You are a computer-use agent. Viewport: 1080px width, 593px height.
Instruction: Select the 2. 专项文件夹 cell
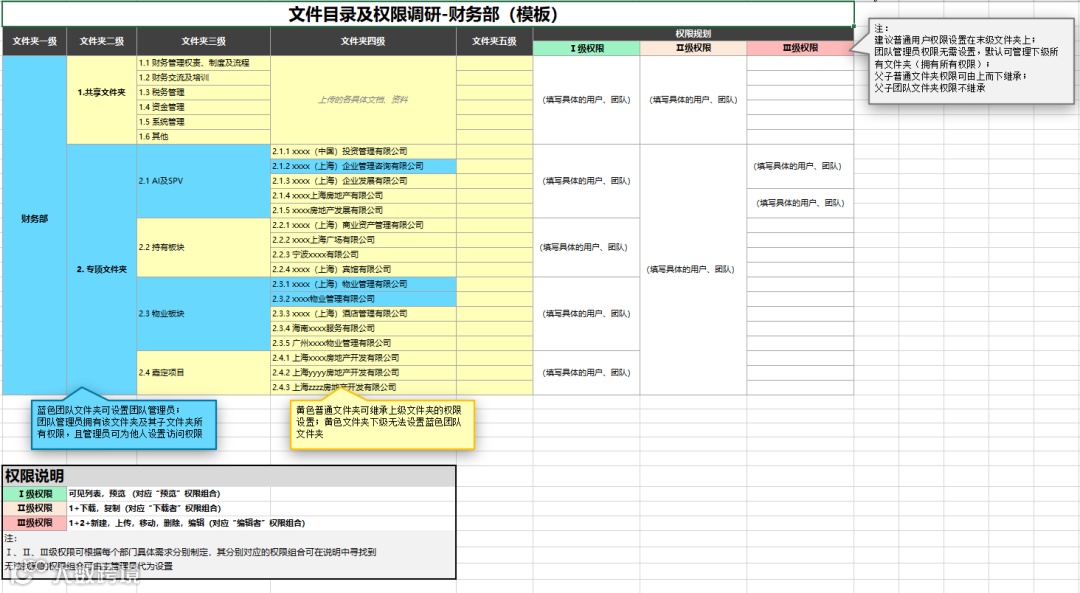101,269
